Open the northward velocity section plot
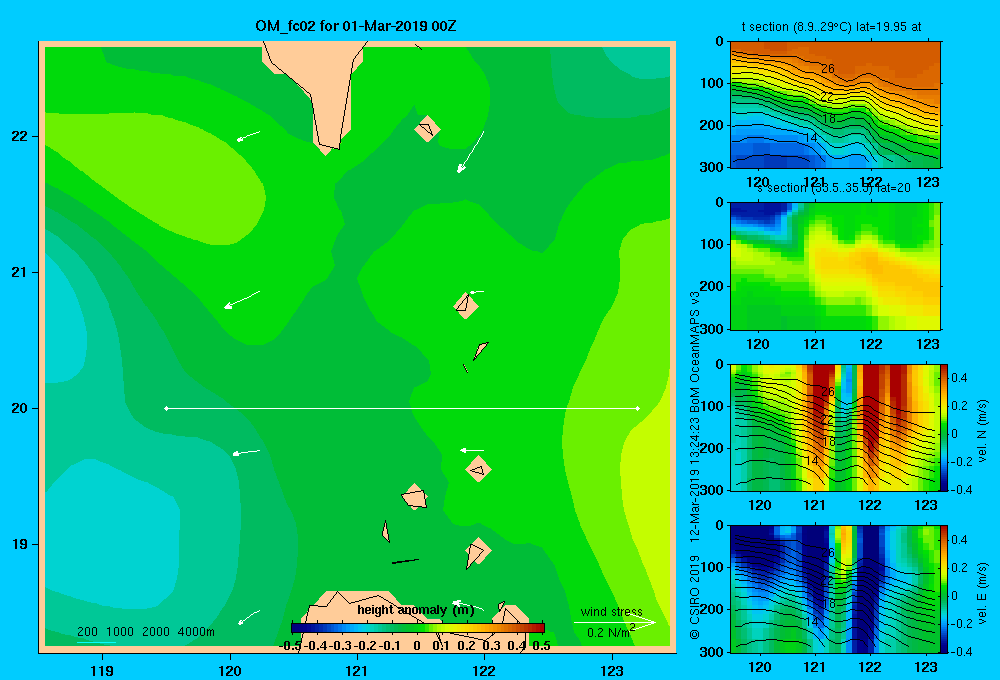Image resolution: width=1000 pixels, height=680 pixels. [x=834, y=427]
